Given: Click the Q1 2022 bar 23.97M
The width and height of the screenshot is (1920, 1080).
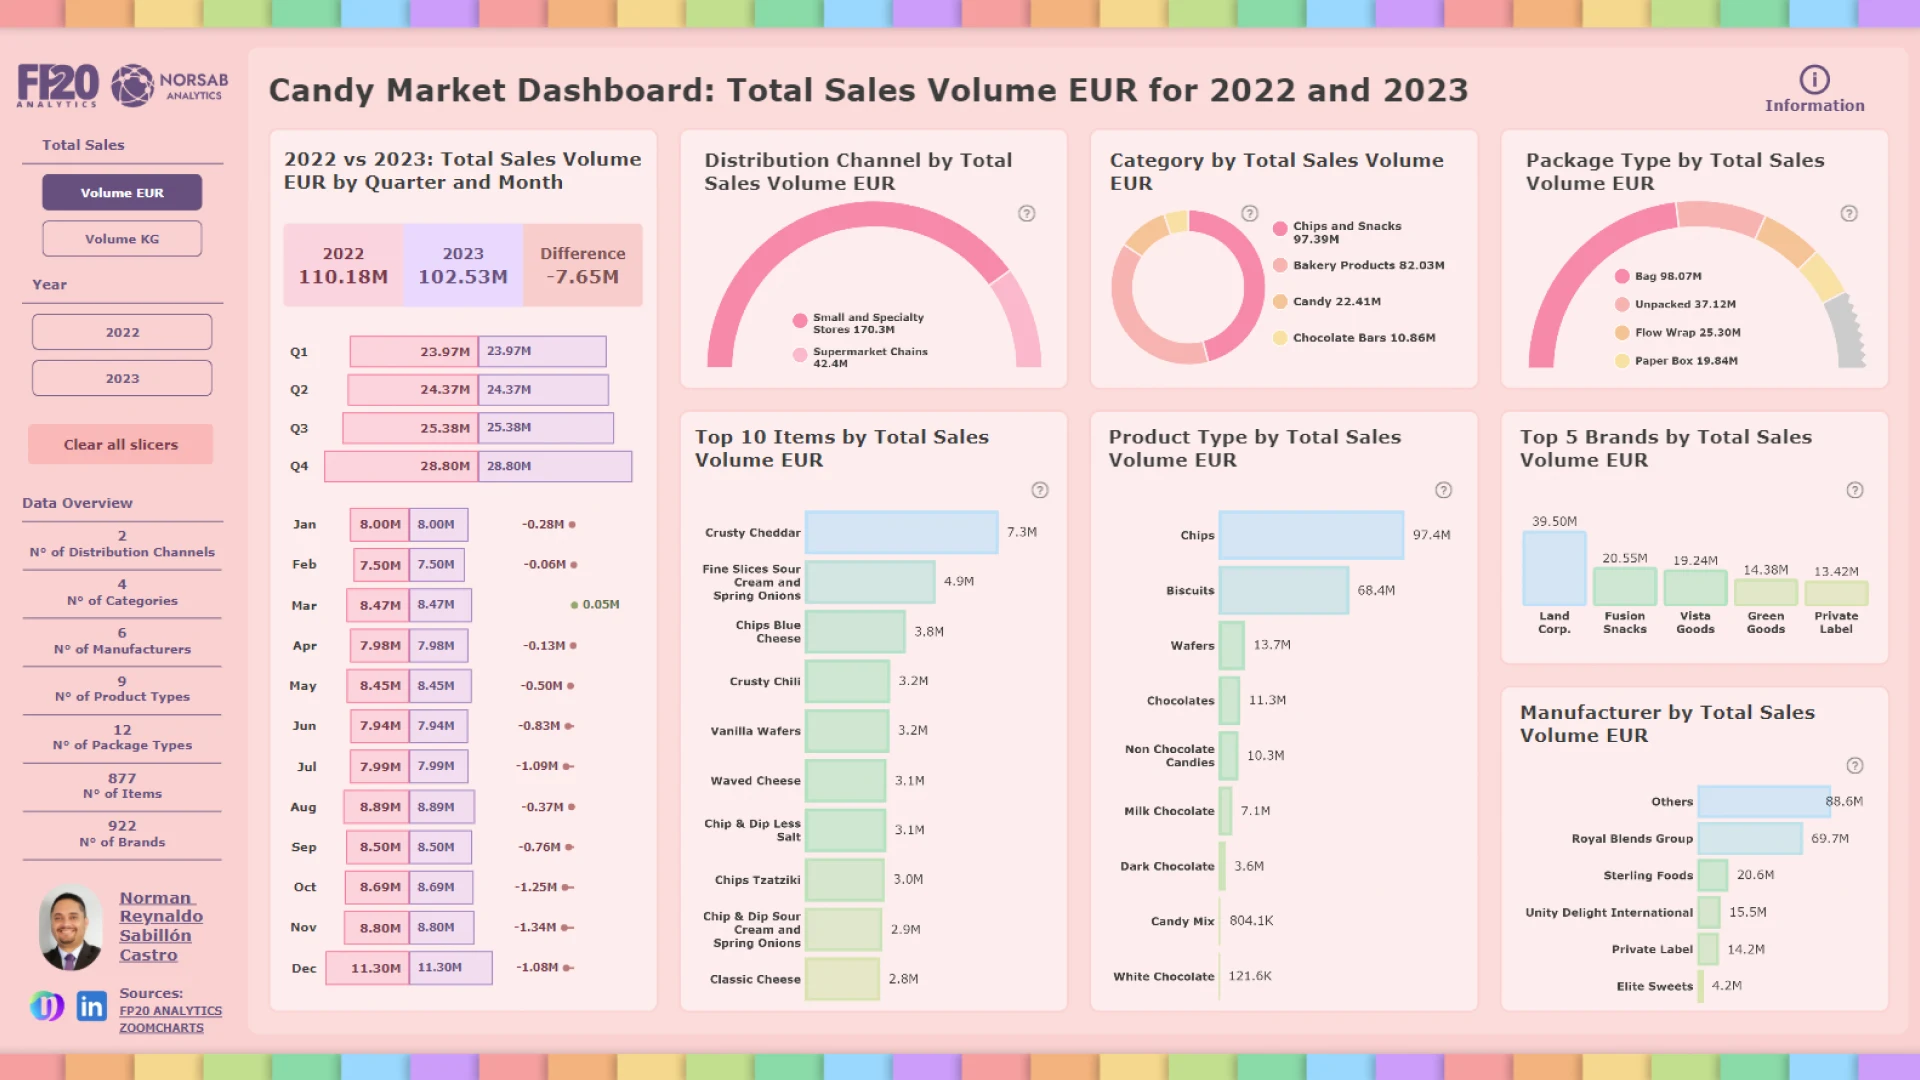Looking at the screenshot, I should (414, 351).
